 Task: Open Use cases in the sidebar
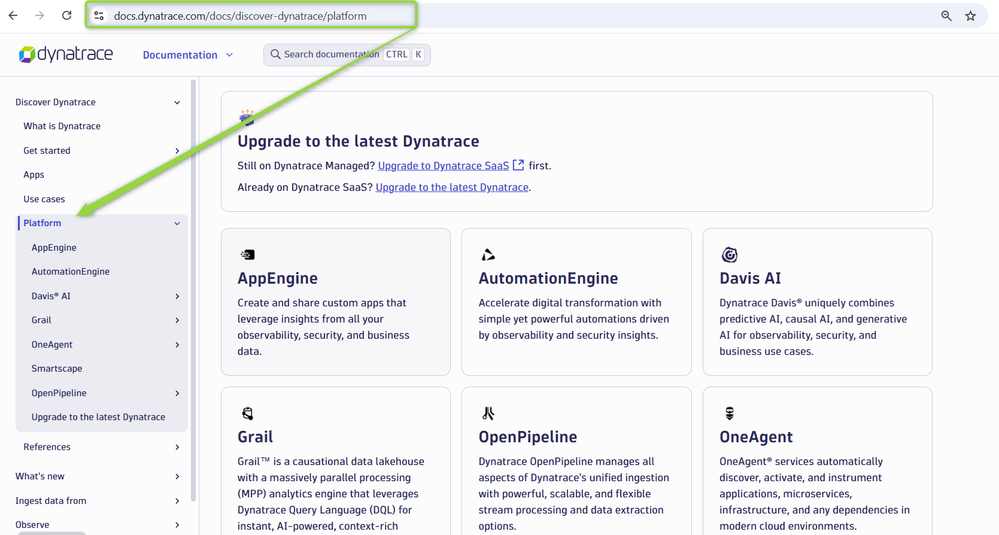click(44, 199)
